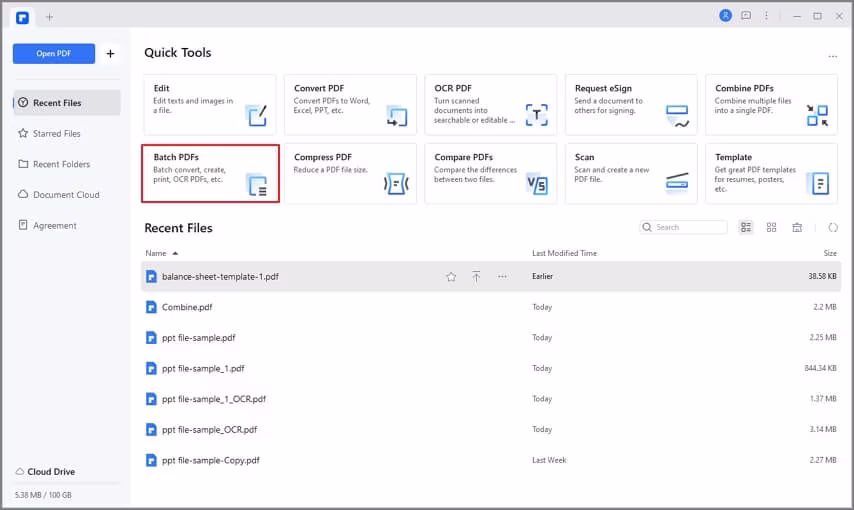Open the Combine PDFs tool
Viewport: 854px width, 510px height.
coord(771,104)
